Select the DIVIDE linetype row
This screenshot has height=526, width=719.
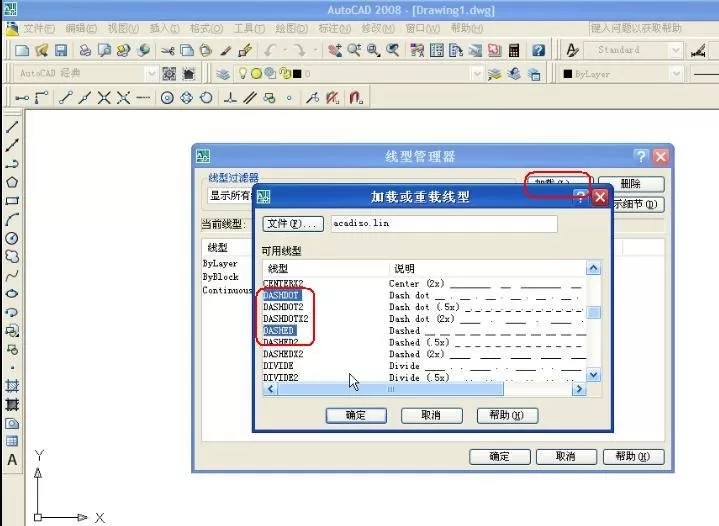click(425, 366)
